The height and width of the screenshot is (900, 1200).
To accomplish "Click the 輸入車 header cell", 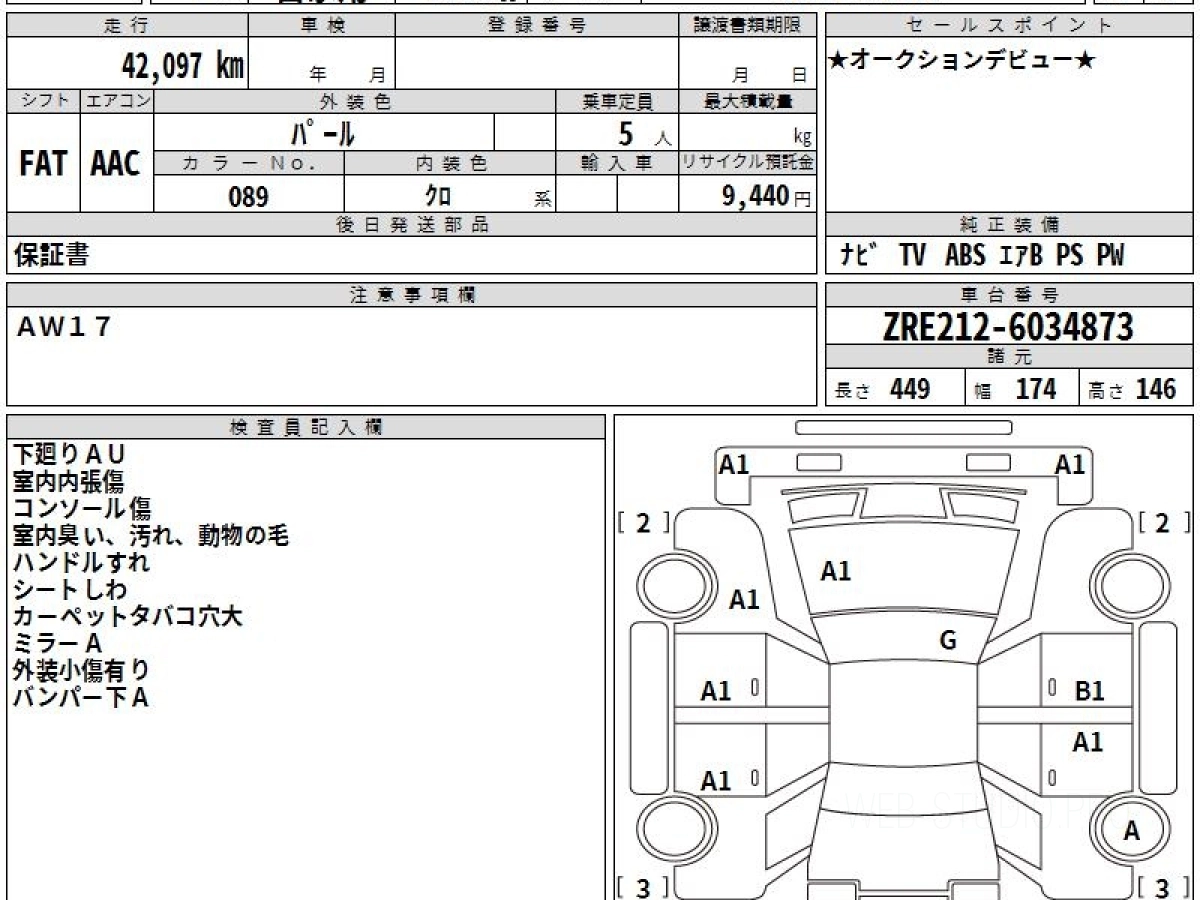I will (x=617, y=164).
